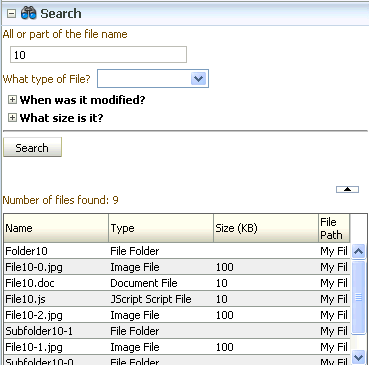Click the File Path cell for Folder10
This screenshot has height=365, width=369.
pyautogui.click(x=334, y=251)
